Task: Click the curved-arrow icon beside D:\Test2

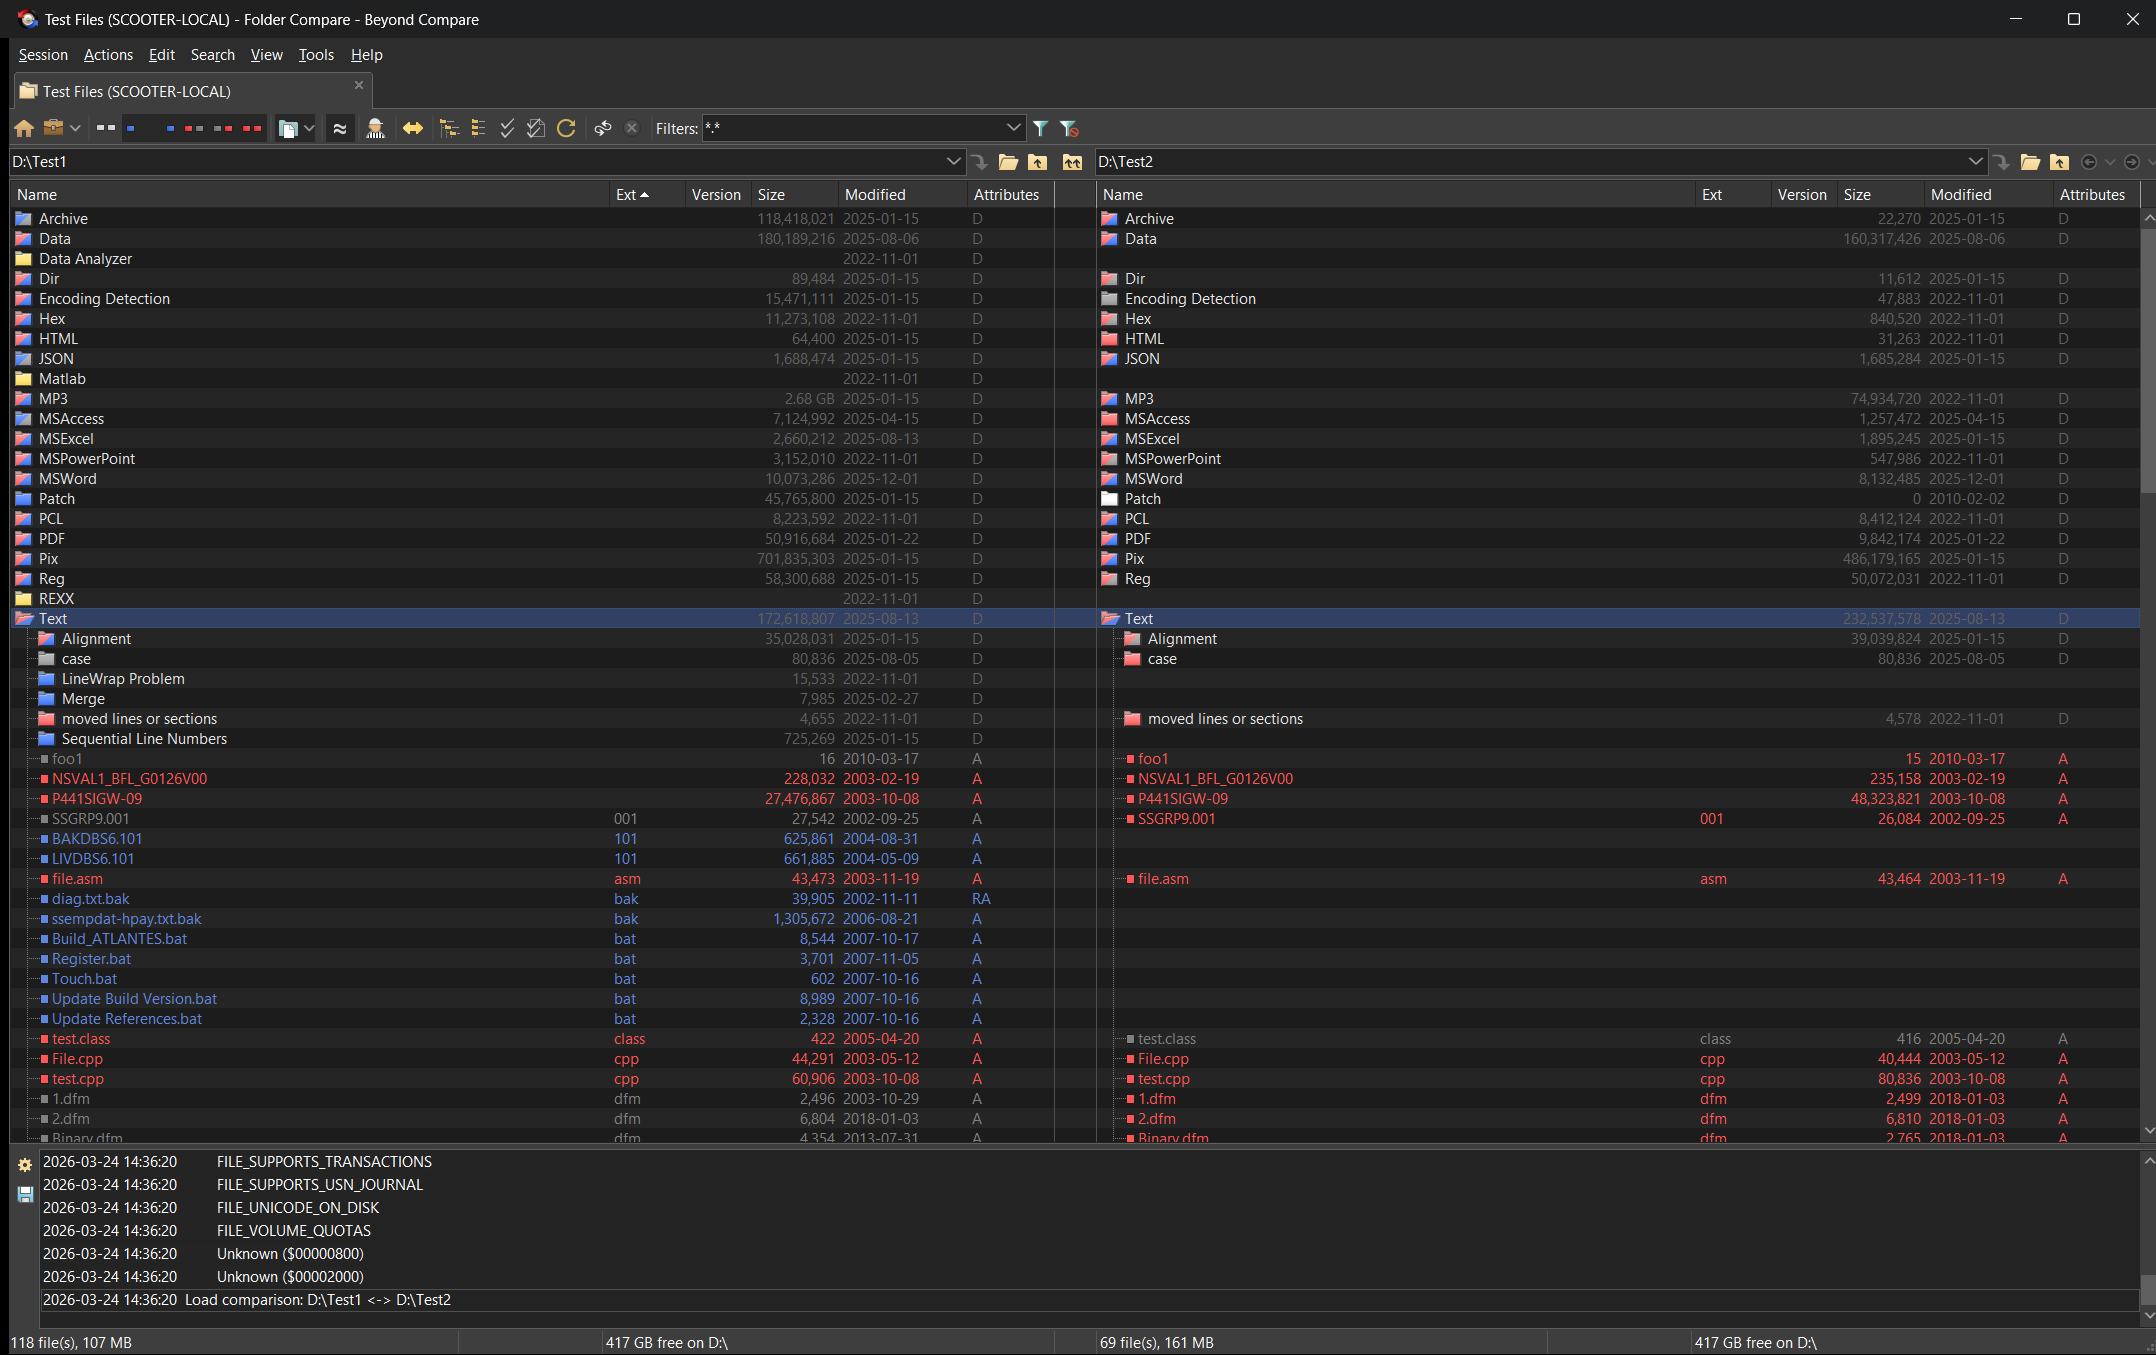Action: tap(2001, 162)
